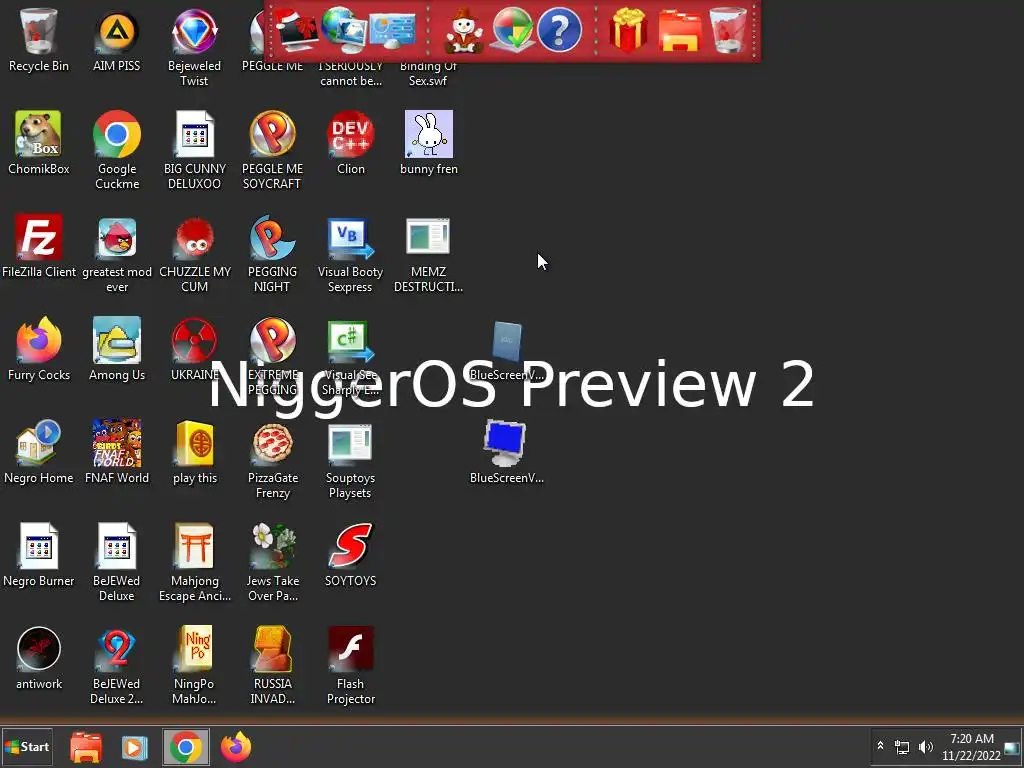The height and width of the screenshot is (768, 1024).
Task: Open the PEGGLE ME SOYCRAFT shortcut
Action: (272, 151)
